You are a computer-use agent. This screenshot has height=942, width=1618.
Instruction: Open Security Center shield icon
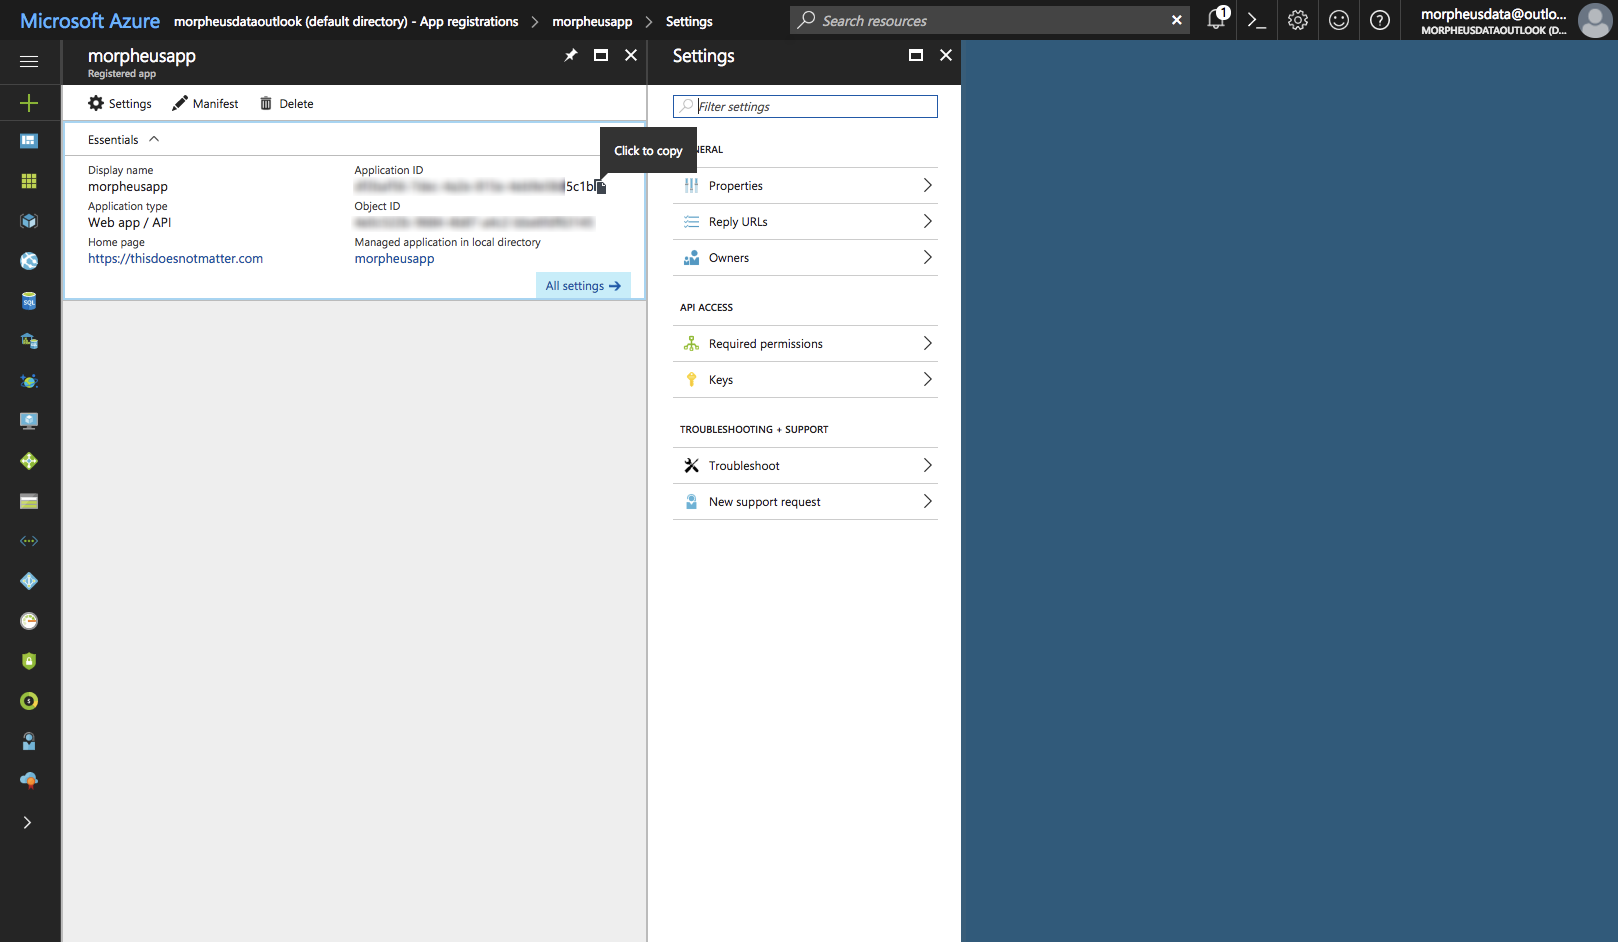click(29, 661)
